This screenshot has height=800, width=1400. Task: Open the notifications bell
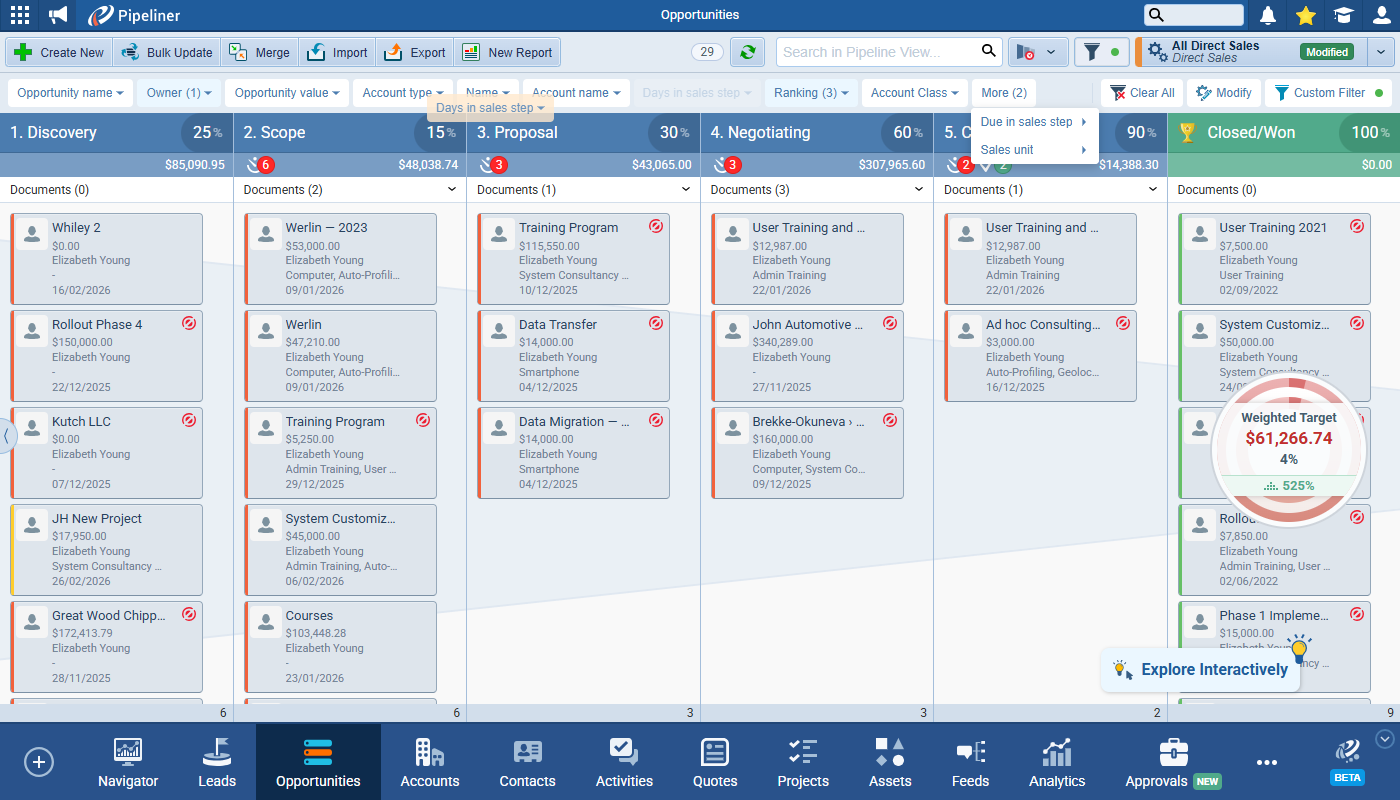pos(1268,15)
